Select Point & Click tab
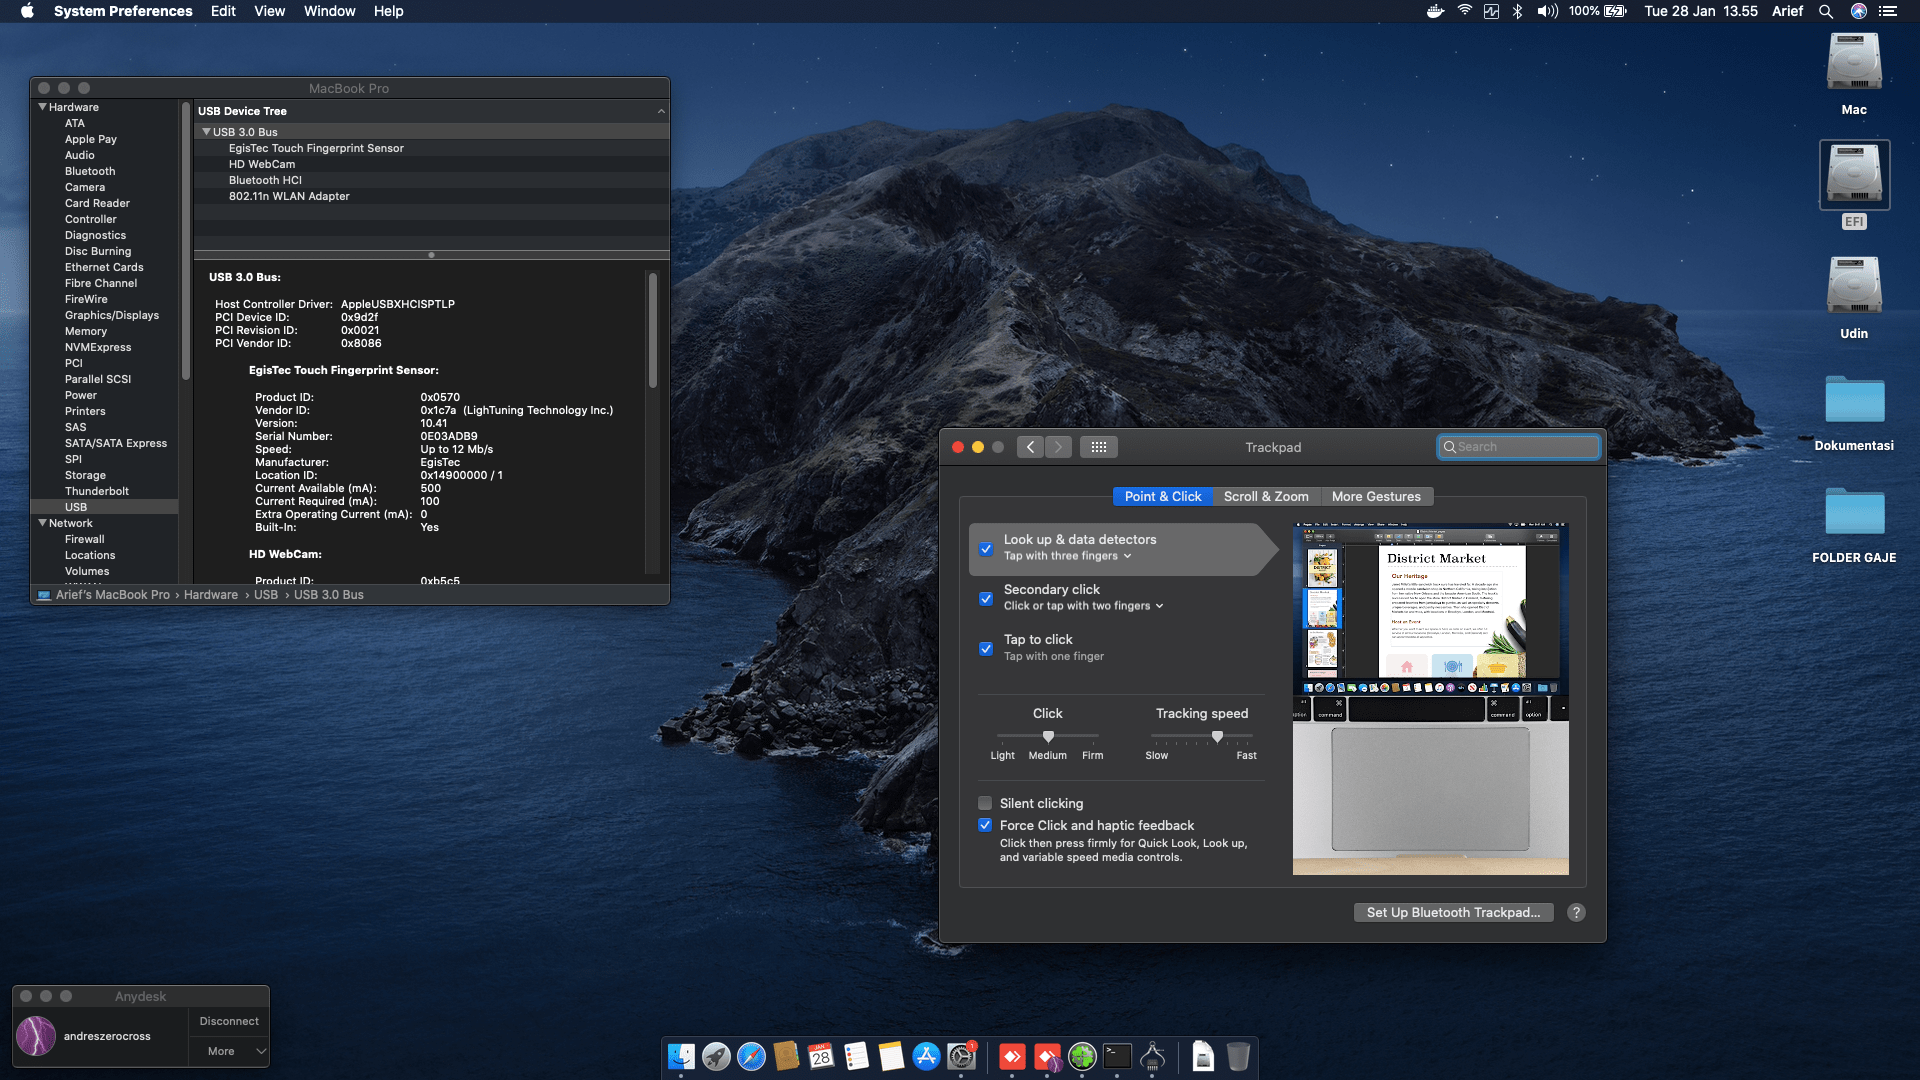This screenshot has width=1920, height=1080. point(1163,496)
